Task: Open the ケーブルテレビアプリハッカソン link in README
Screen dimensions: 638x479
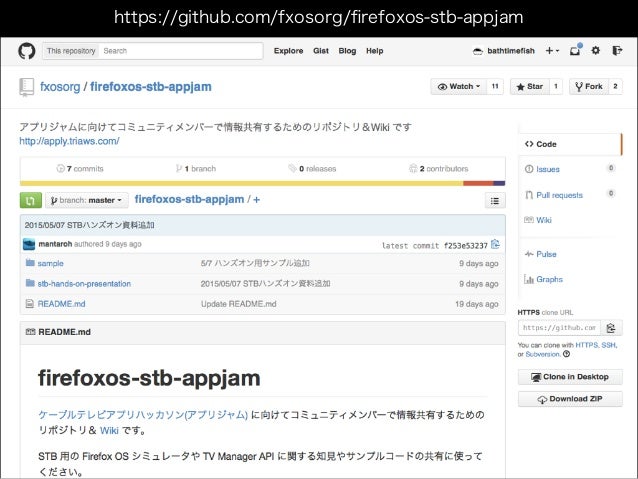Action: click(143, 415)
